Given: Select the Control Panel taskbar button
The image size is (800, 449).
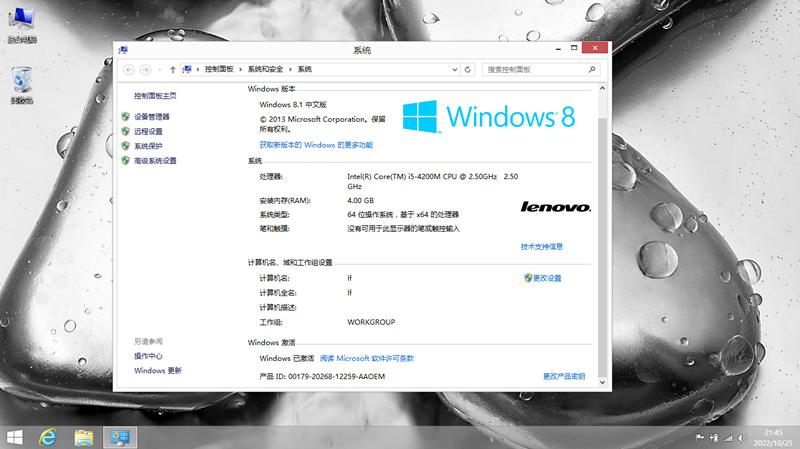Looking at the screenshot, I should tap(120, 437).
